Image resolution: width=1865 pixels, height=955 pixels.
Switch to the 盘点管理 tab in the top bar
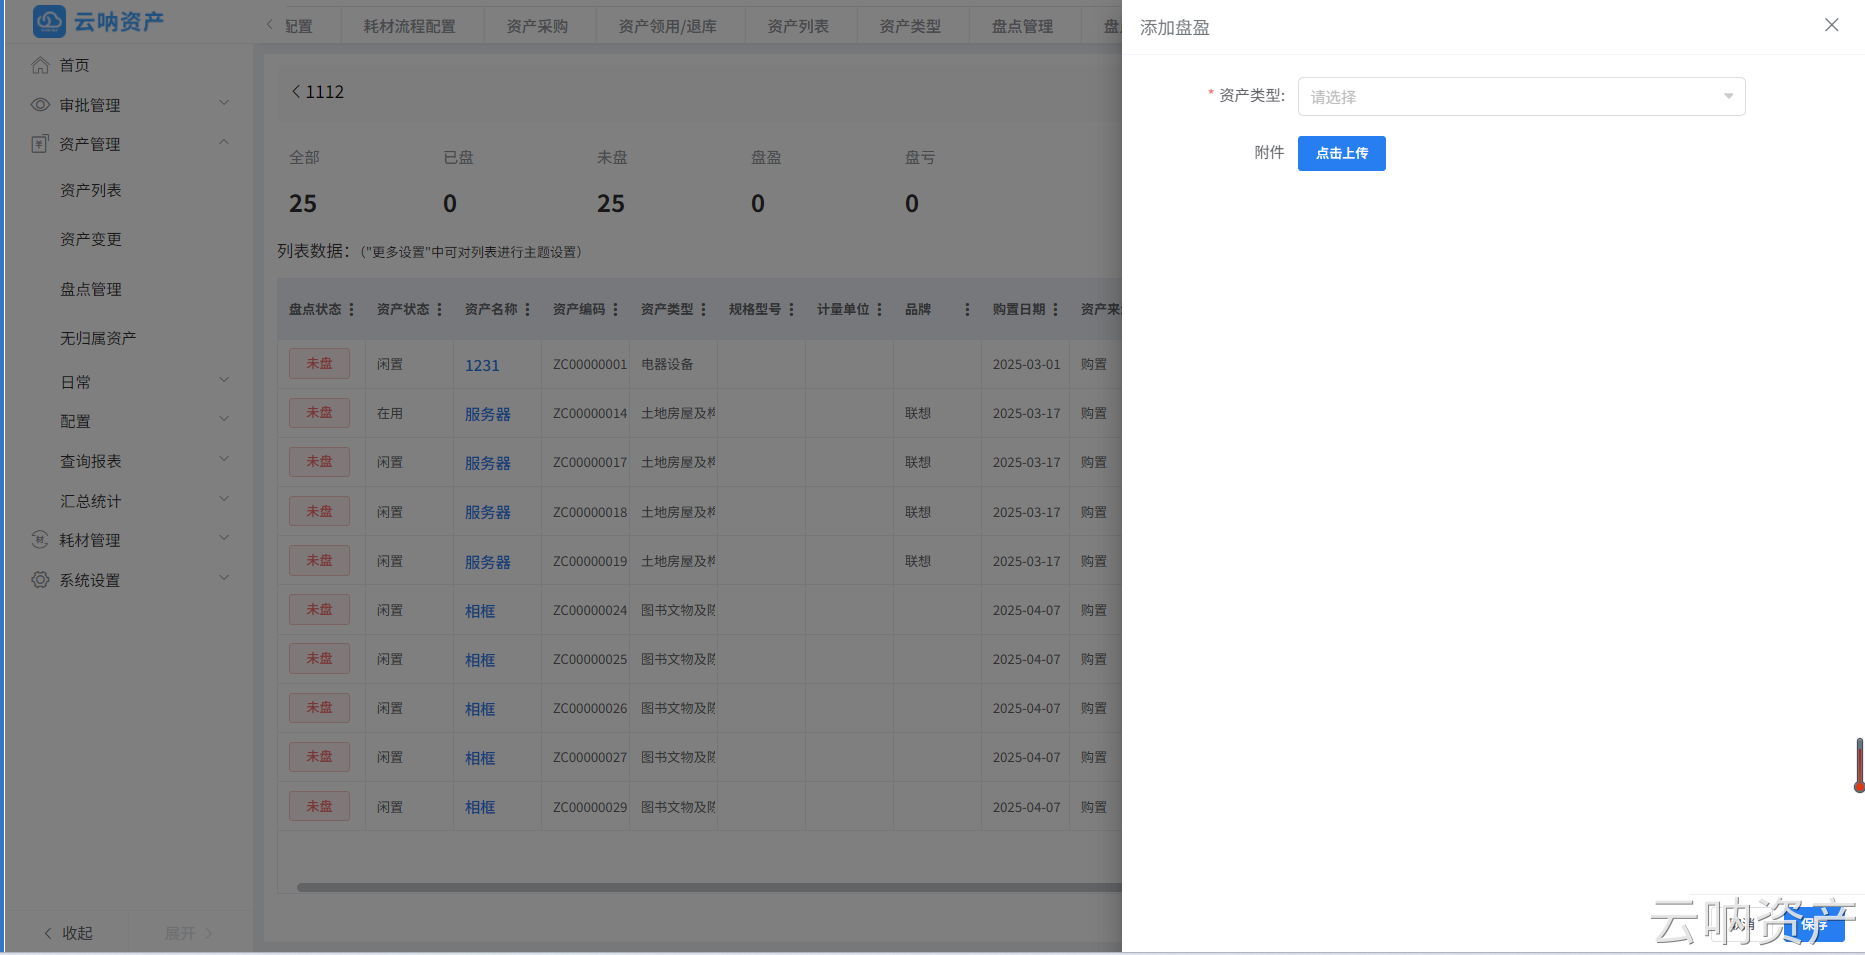coord(1023,26)
